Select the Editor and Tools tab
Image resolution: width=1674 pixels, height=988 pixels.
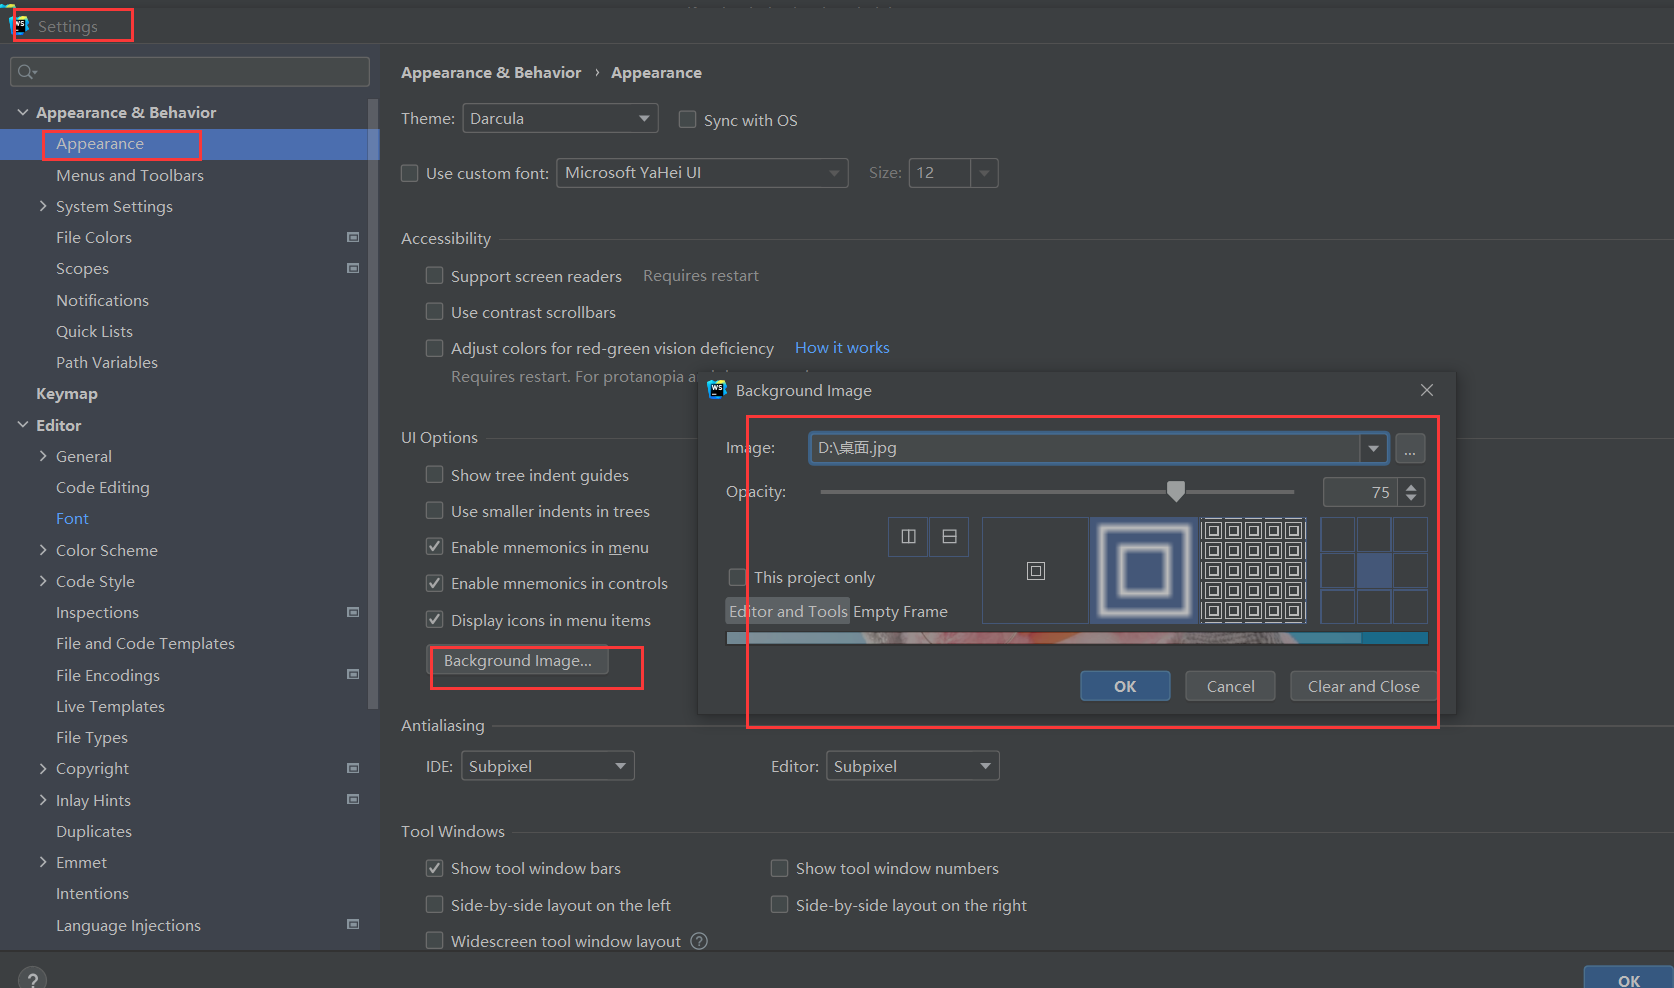coord(787,611)
